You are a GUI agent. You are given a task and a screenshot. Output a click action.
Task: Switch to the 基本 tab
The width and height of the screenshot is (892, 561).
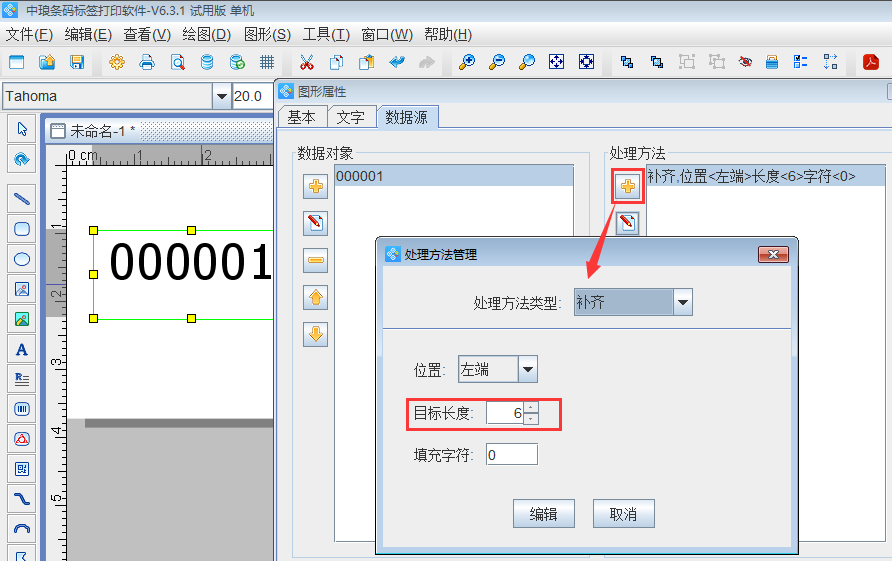301,117
